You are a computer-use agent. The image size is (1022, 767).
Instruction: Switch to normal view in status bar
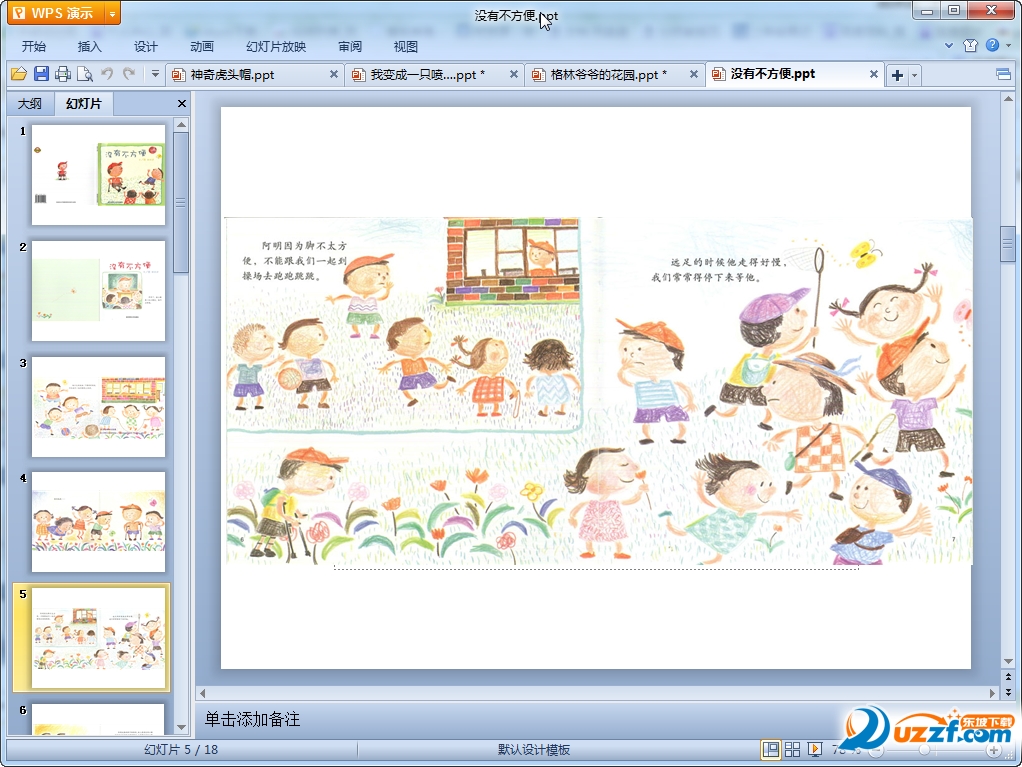pyautogui.click(x=770, y=749)
